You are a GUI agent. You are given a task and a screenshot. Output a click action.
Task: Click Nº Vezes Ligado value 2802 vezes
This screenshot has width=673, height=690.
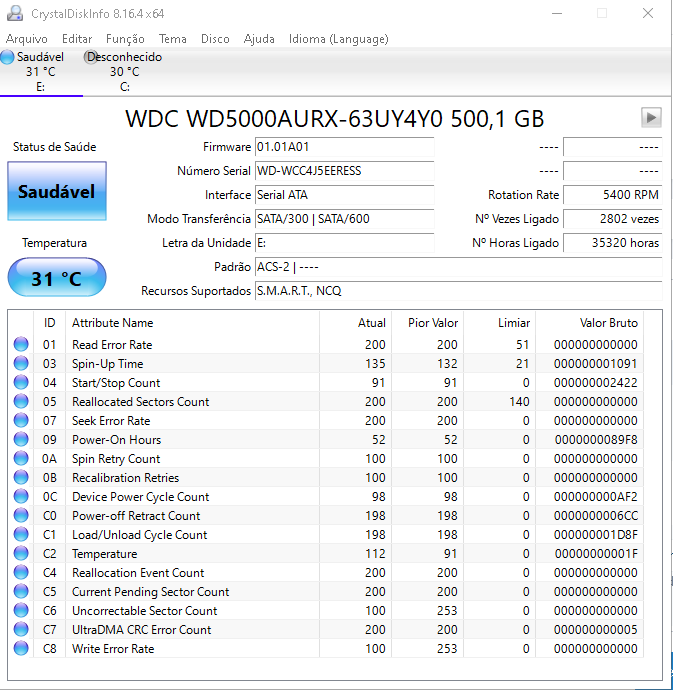(x=612, y=219)
